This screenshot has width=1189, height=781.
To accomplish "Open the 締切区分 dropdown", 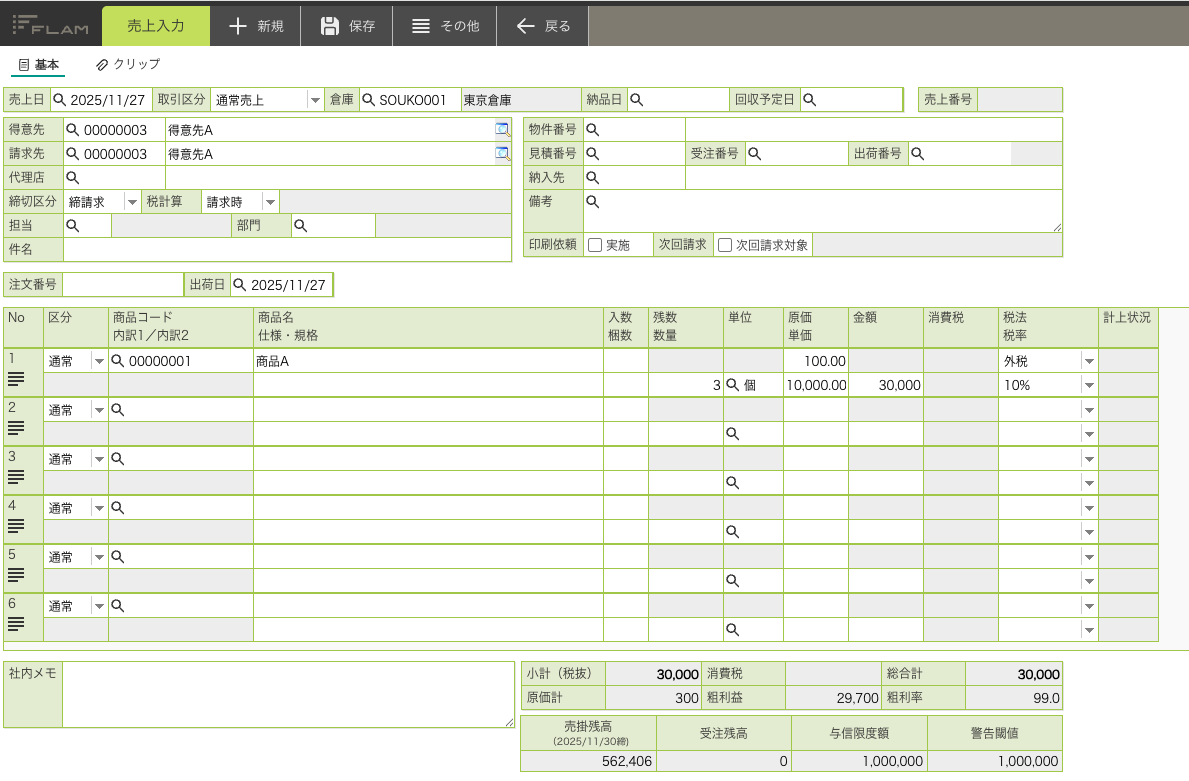I will 132,202.
